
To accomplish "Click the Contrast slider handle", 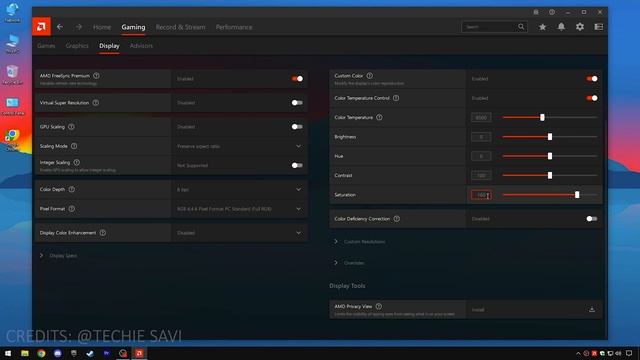I will tap(550, 176).
